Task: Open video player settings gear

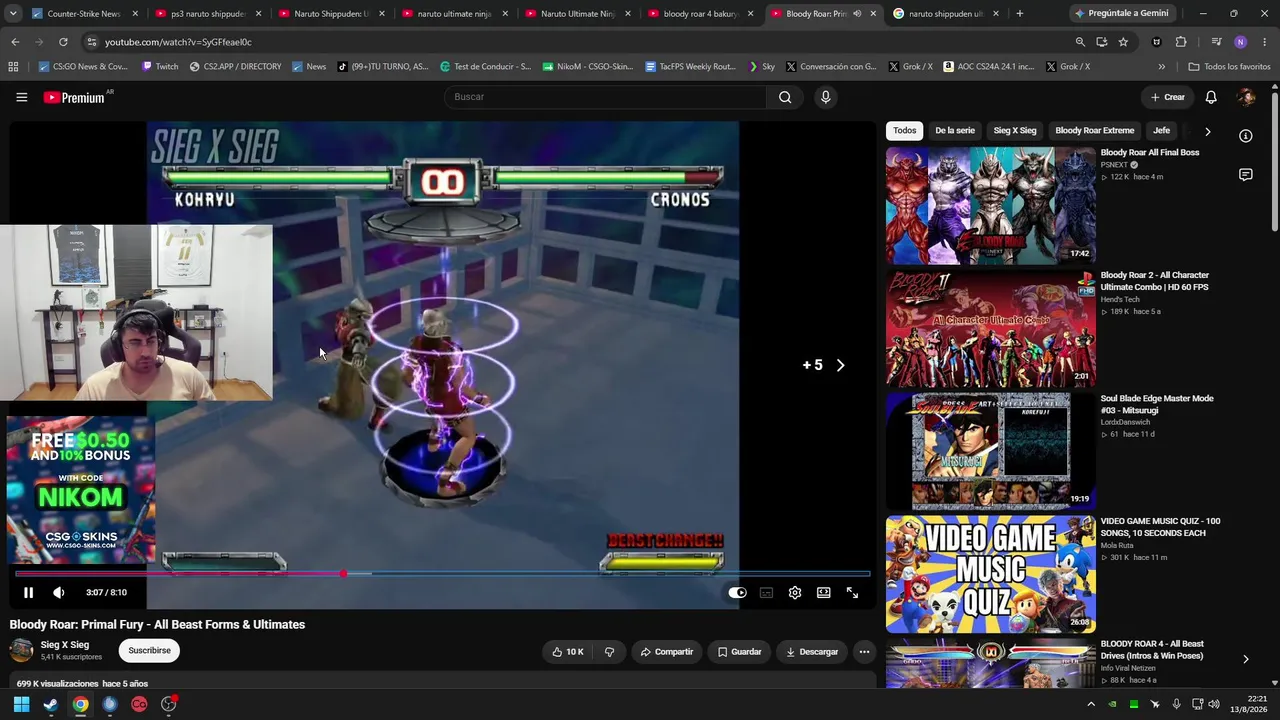Action: 795,593
